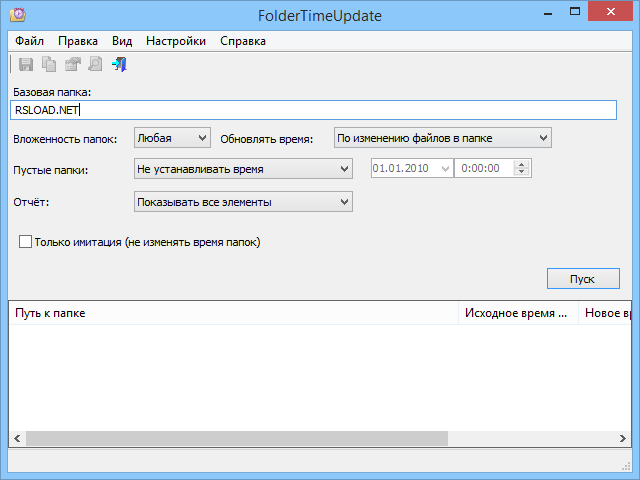Click the Exit door toolbar icon
The width and height of the screenshot is (640, 480).
point(119,64)
